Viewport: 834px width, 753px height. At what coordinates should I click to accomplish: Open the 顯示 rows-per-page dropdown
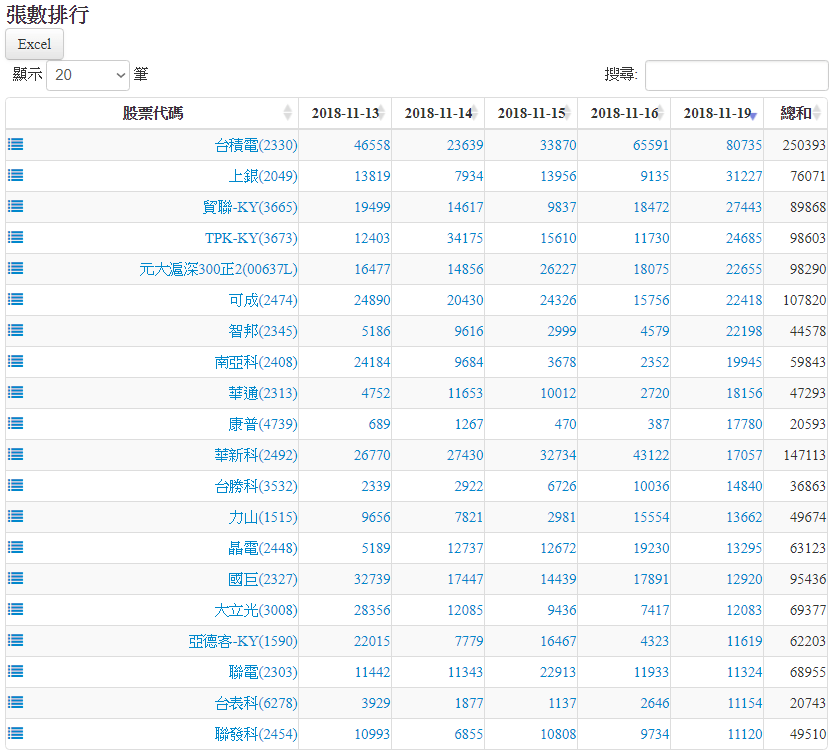coord(88,75)
